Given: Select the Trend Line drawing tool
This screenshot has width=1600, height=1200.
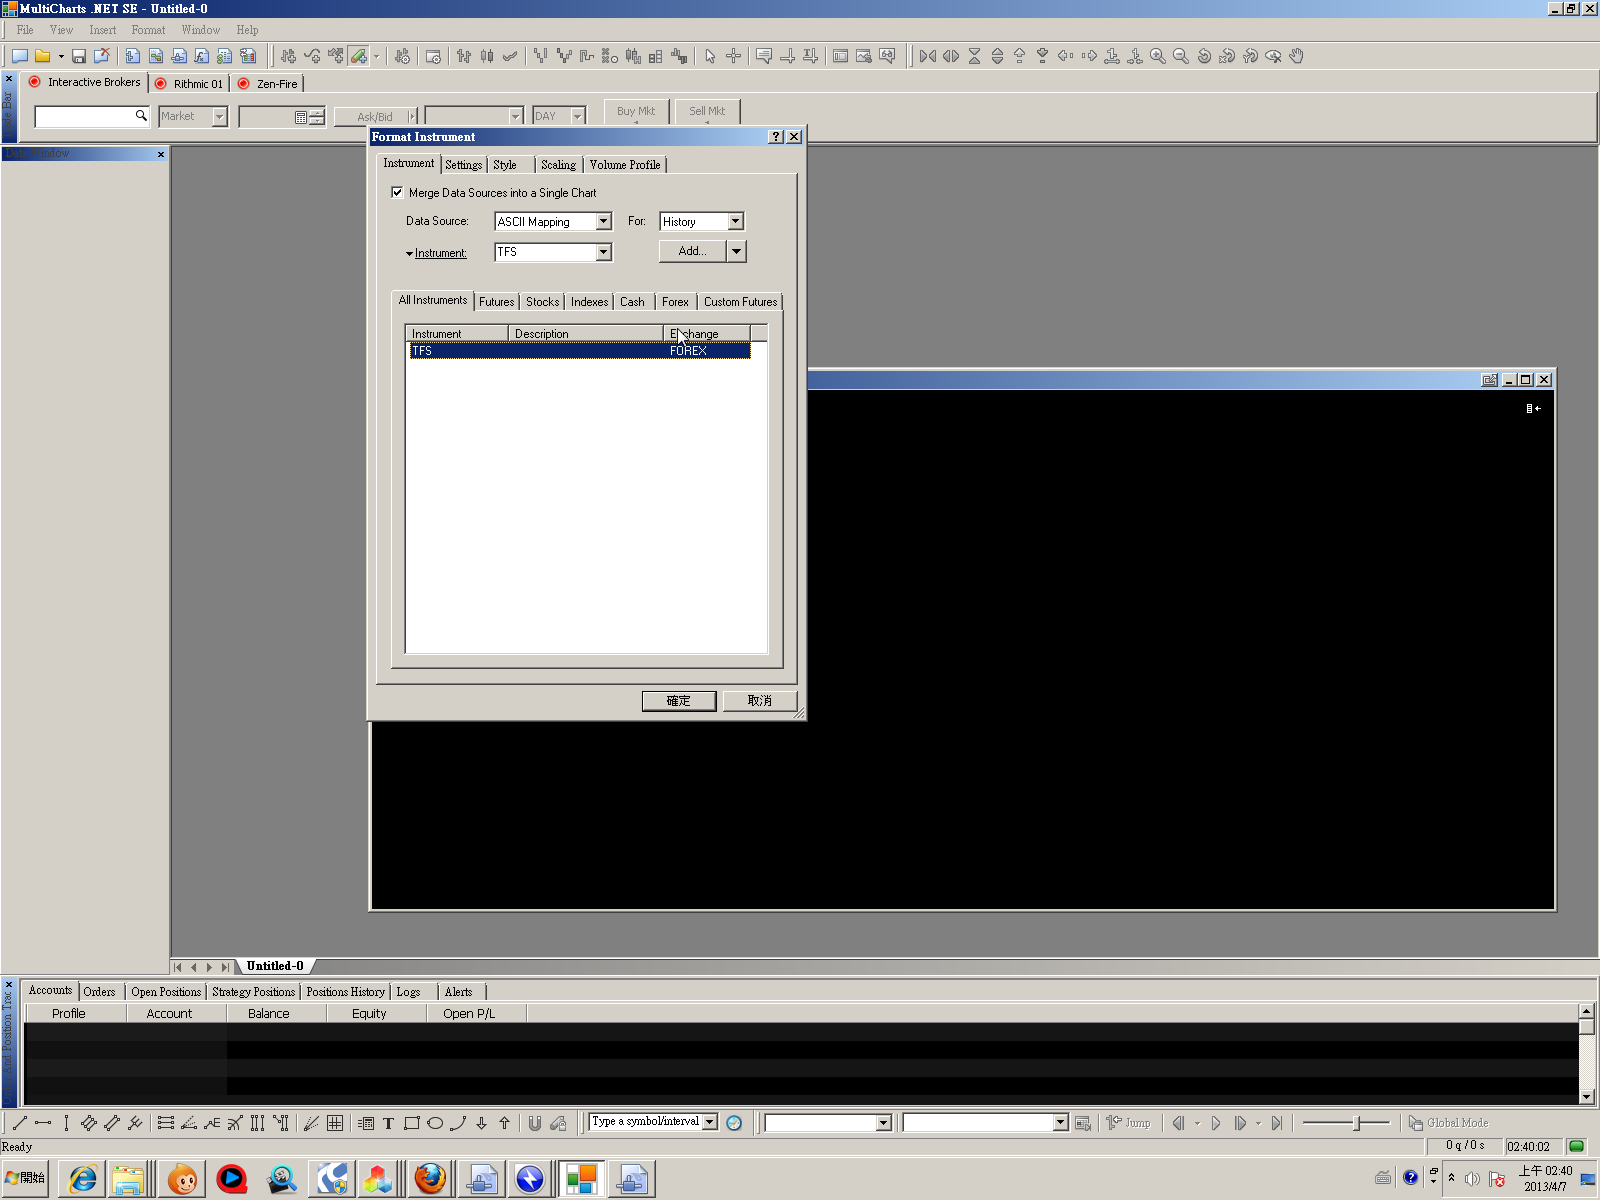Looking at the screenshot, I should [x=19, y=1123].
